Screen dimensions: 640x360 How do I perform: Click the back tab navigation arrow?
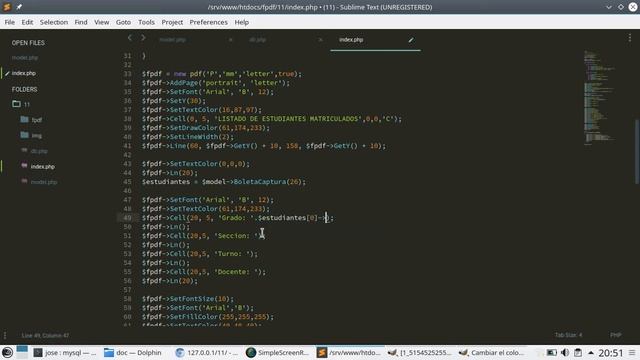pyautogui.click(x=130, y=38)
